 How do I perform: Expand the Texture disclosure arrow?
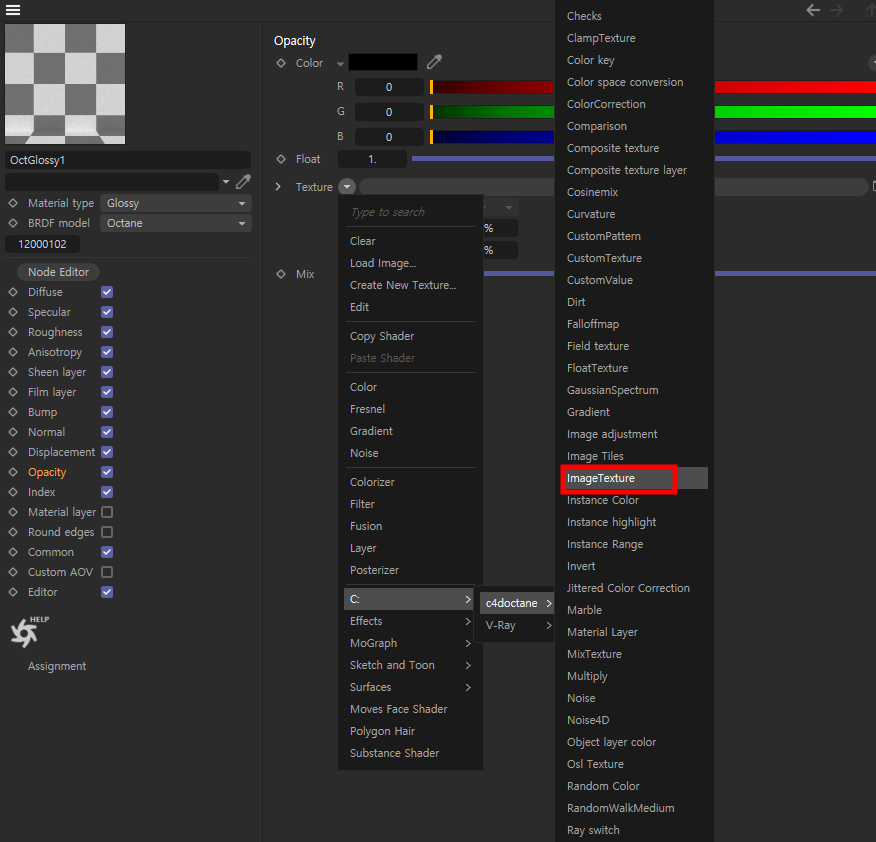(x=278, y=187)
